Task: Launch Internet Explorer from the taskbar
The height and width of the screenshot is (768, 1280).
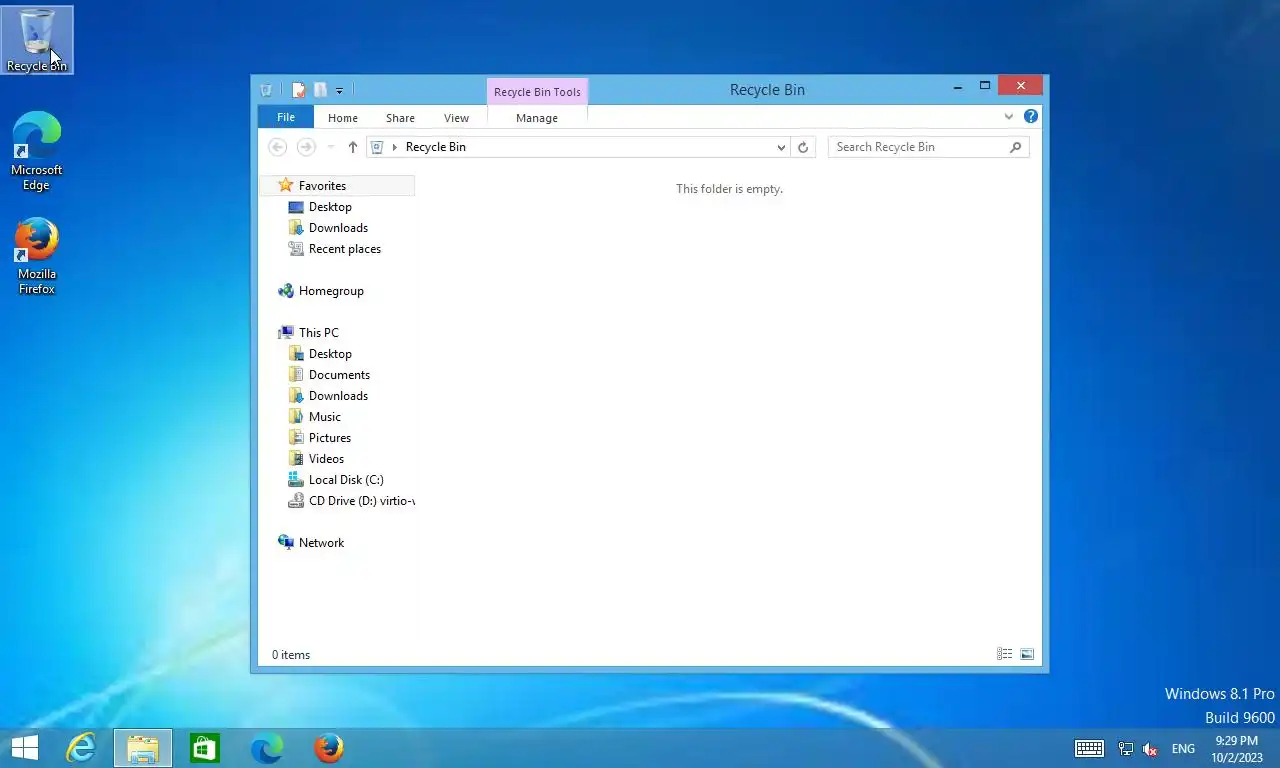Action: pos(80,748)
